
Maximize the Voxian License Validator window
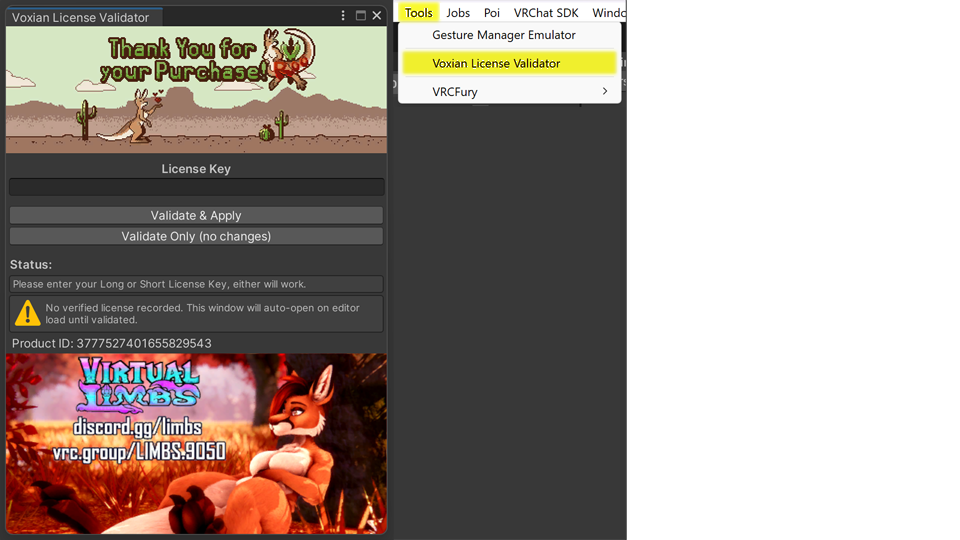(361, 16)
